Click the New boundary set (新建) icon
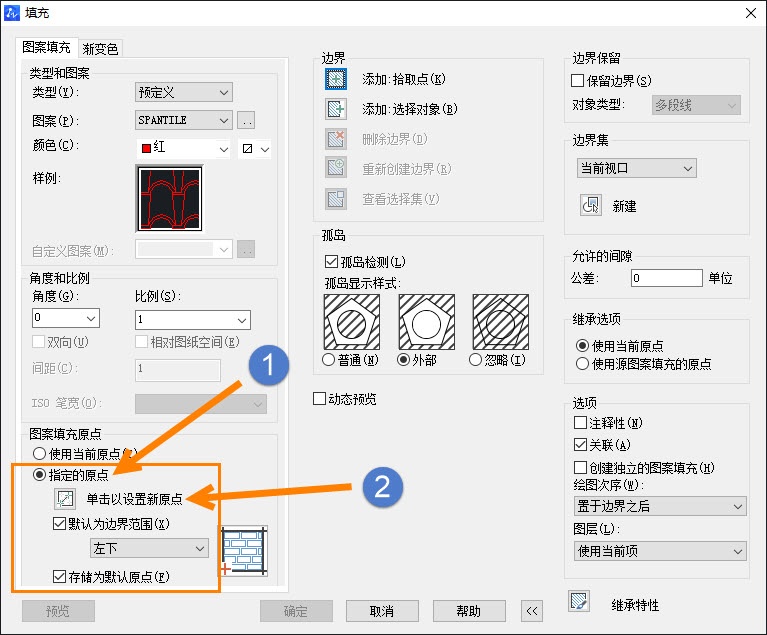Image resolution: width=767 pixels, height=635 pixels. point(591,205)
